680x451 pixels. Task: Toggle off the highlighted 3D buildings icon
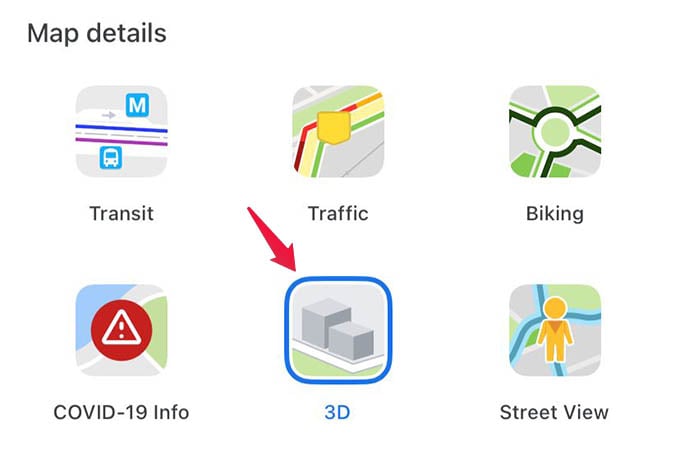[338, 330]
